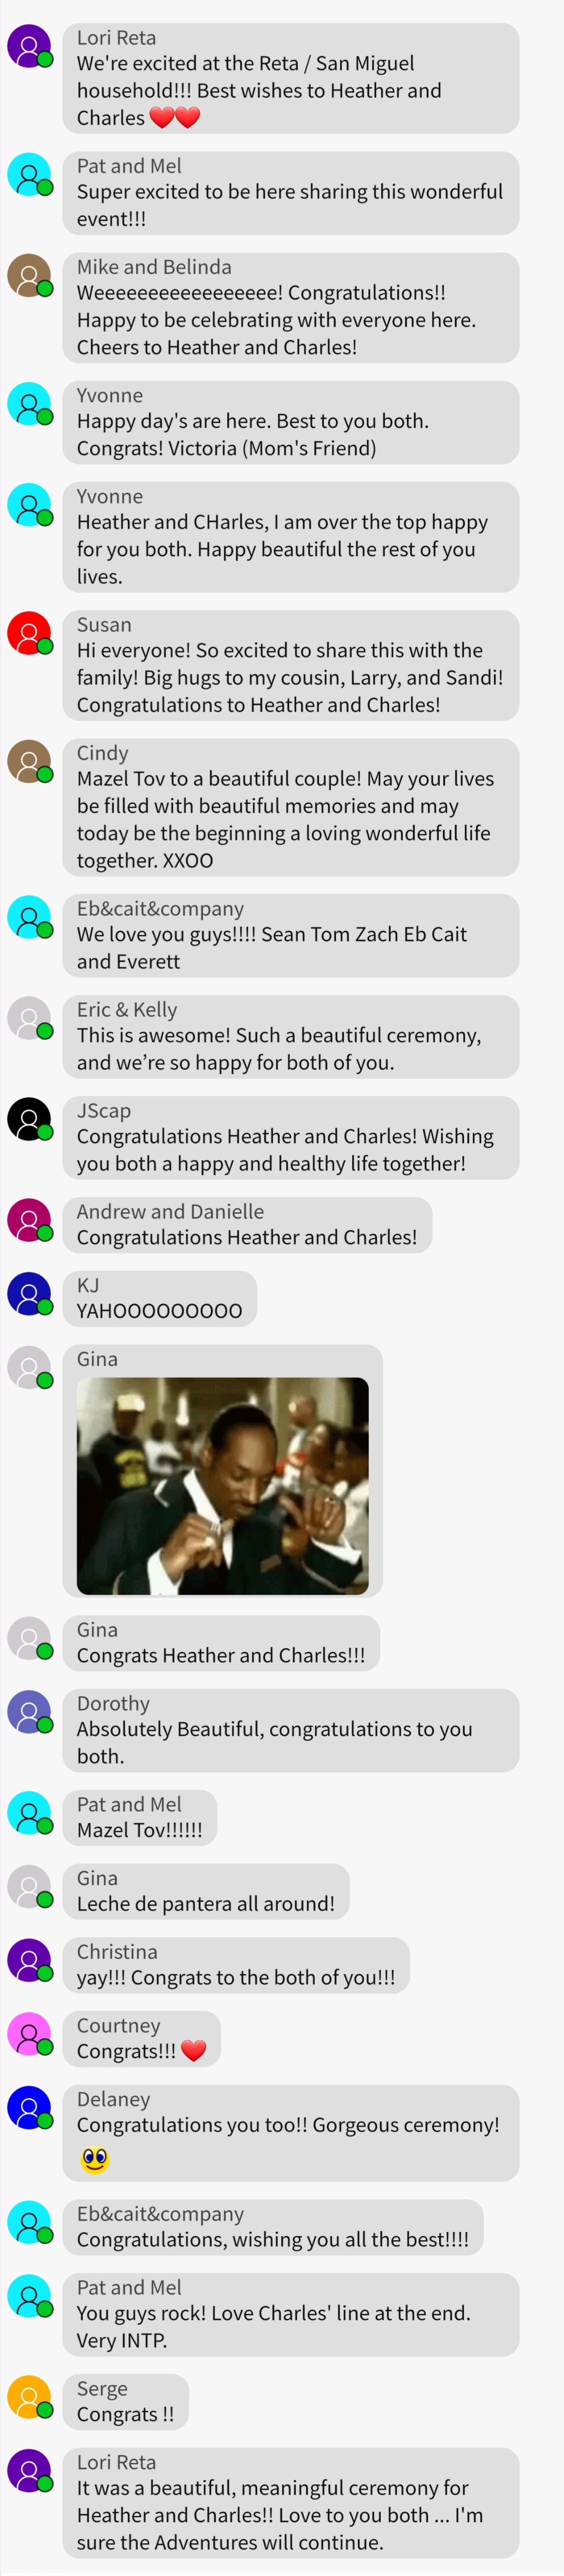Click the sender name Christina
Image resolution: width=564 pixels, height=2576 pixels.
117,1951
